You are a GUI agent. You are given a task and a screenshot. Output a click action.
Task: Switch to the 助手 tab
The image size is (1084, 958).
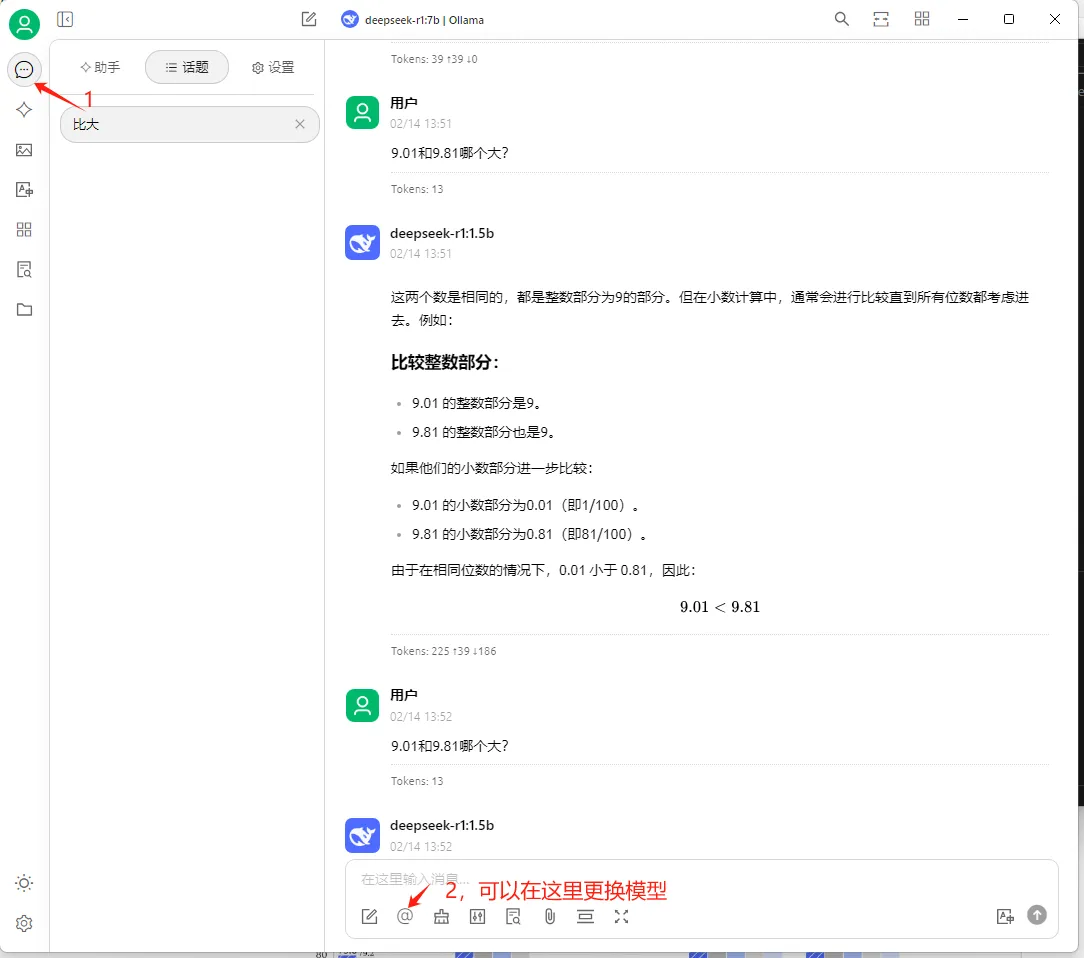click(99, 67)
